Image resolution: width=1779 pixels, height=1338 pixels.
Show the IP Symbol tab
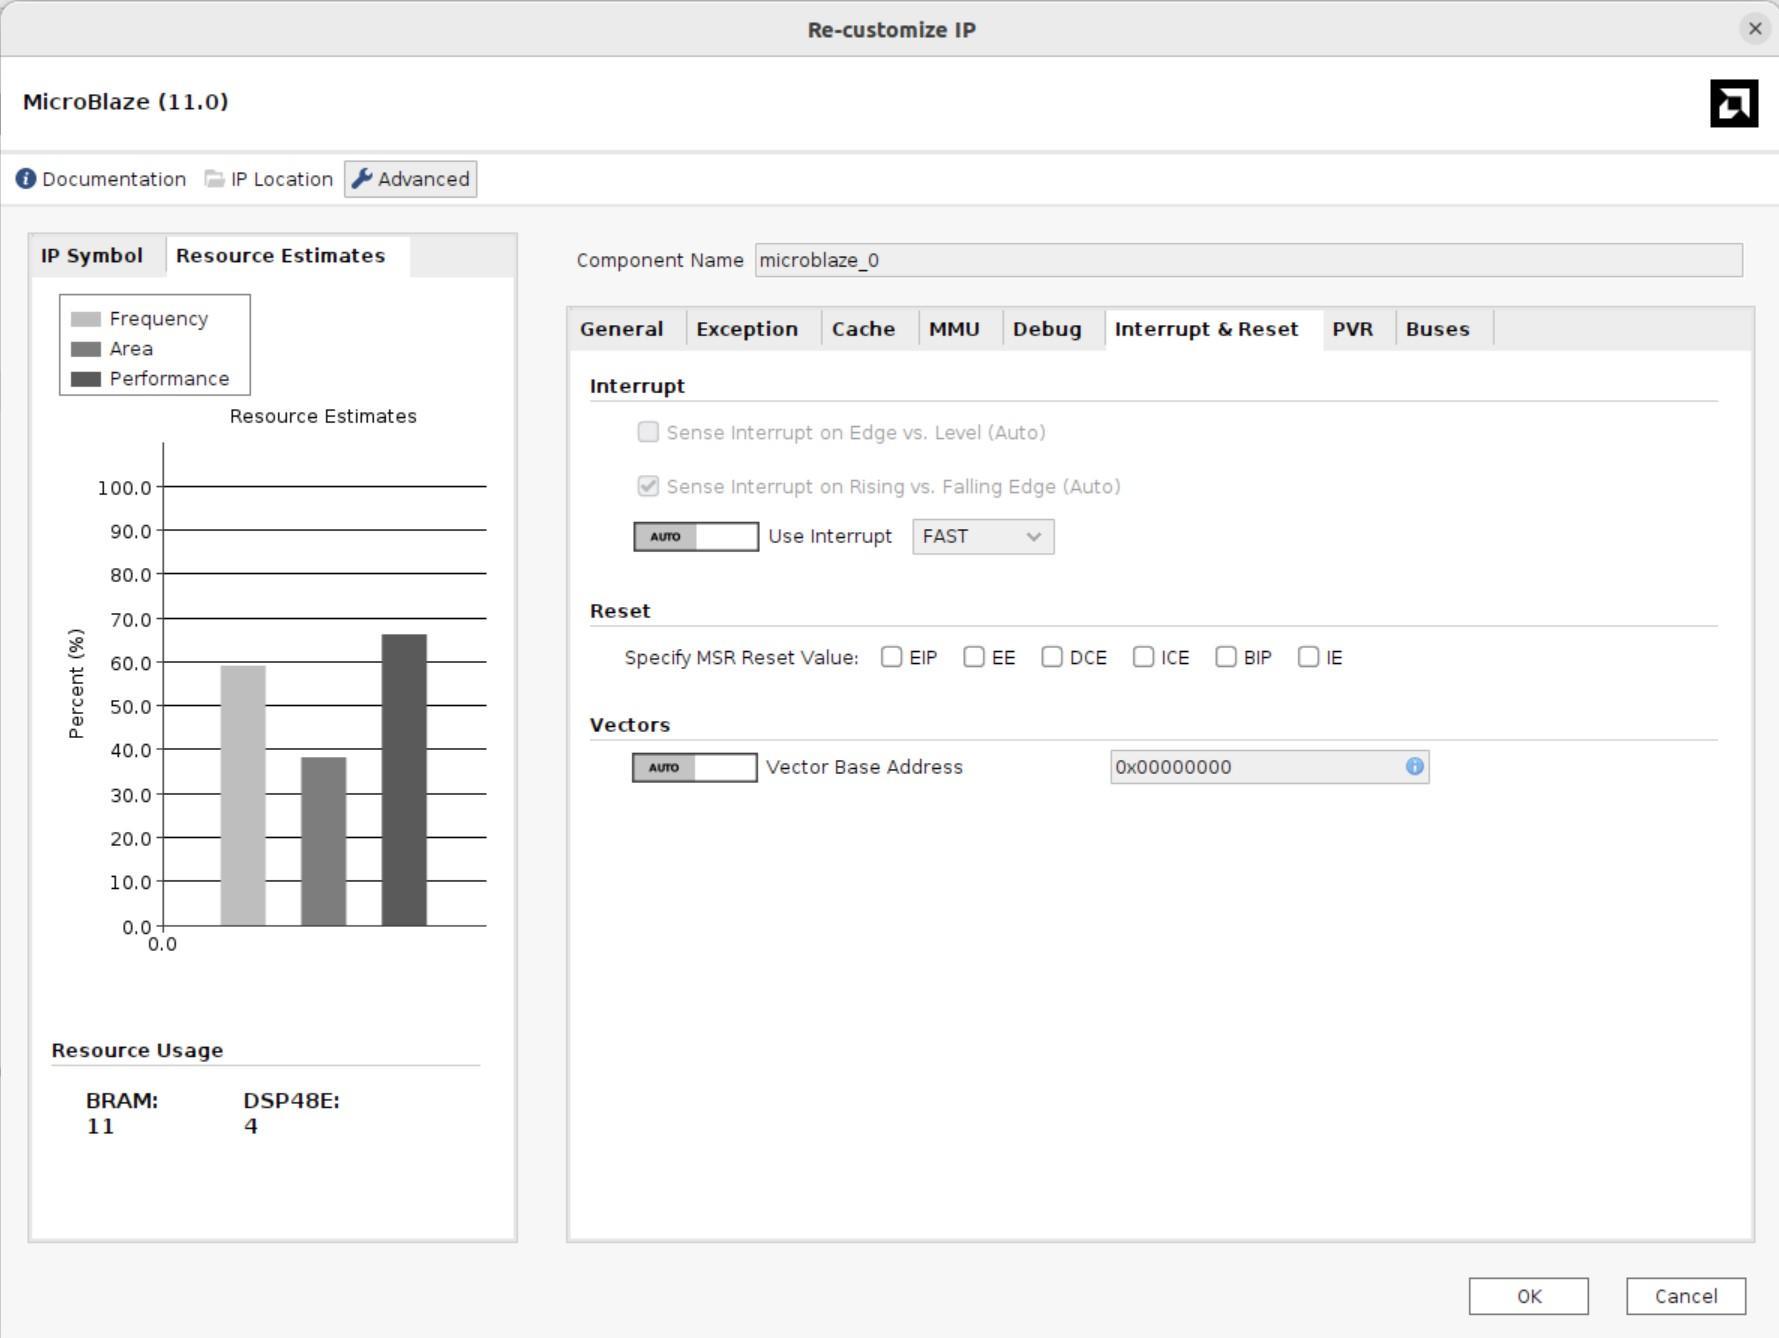[x=92, y=256]
